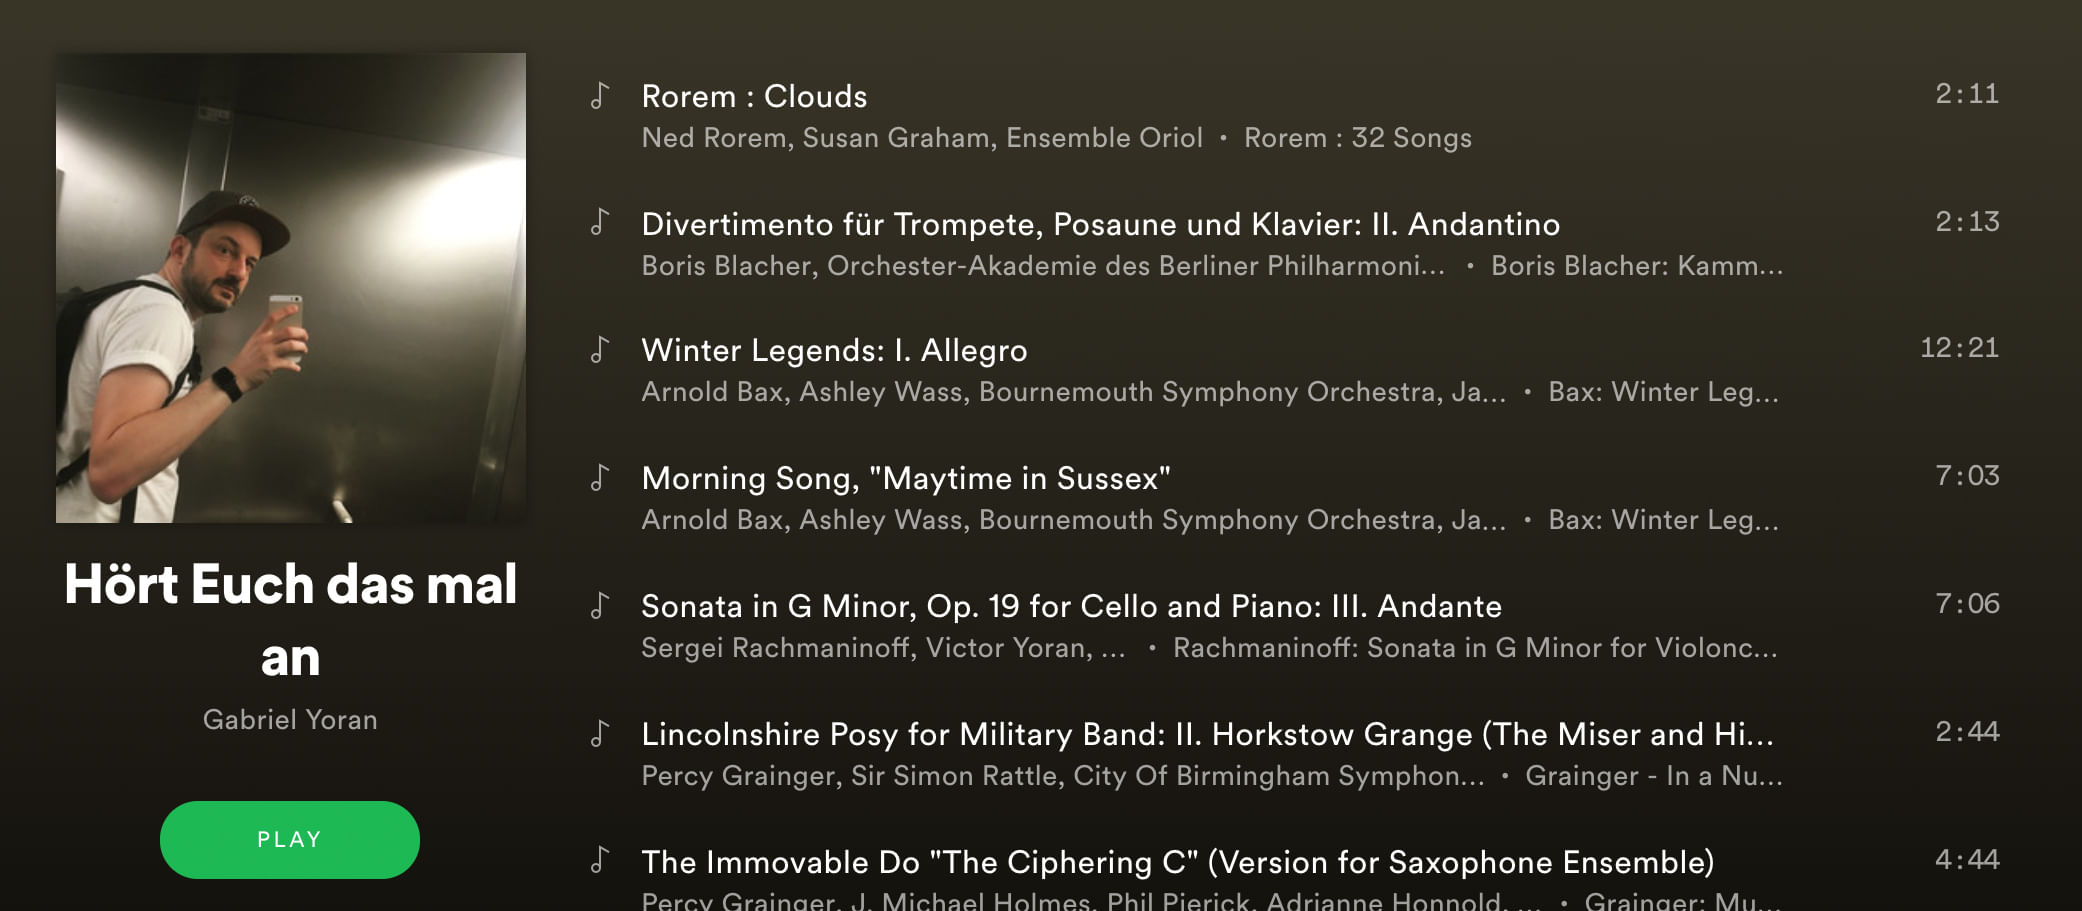
Task: Open album Rachmaninoff: Sonata in G Minor for Violoncello
Action: pos(1476,648)
